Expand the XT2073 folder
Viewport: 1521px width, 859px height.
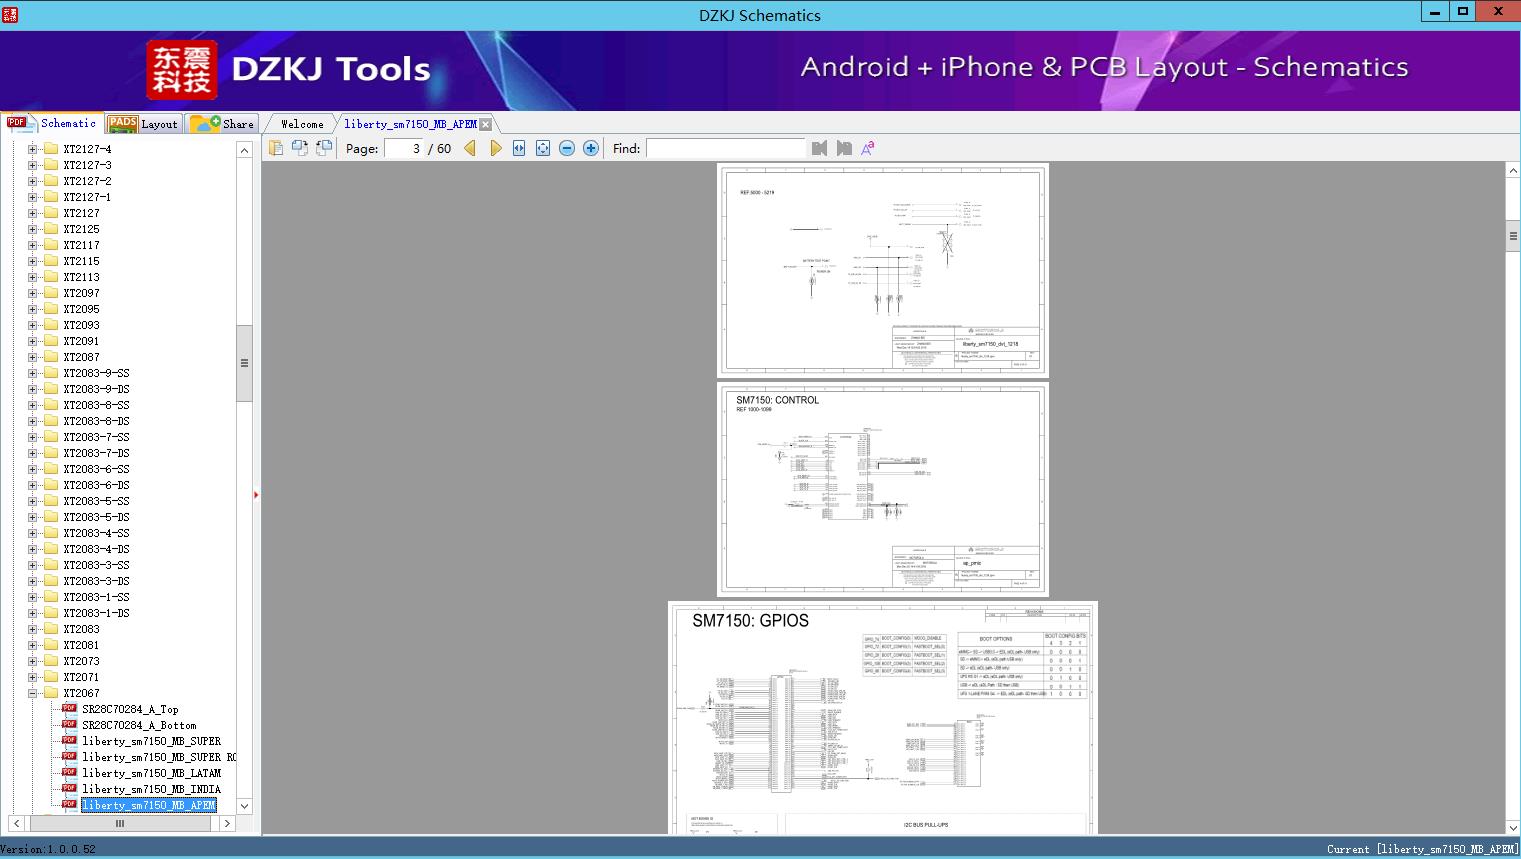(x=32, y=661)
